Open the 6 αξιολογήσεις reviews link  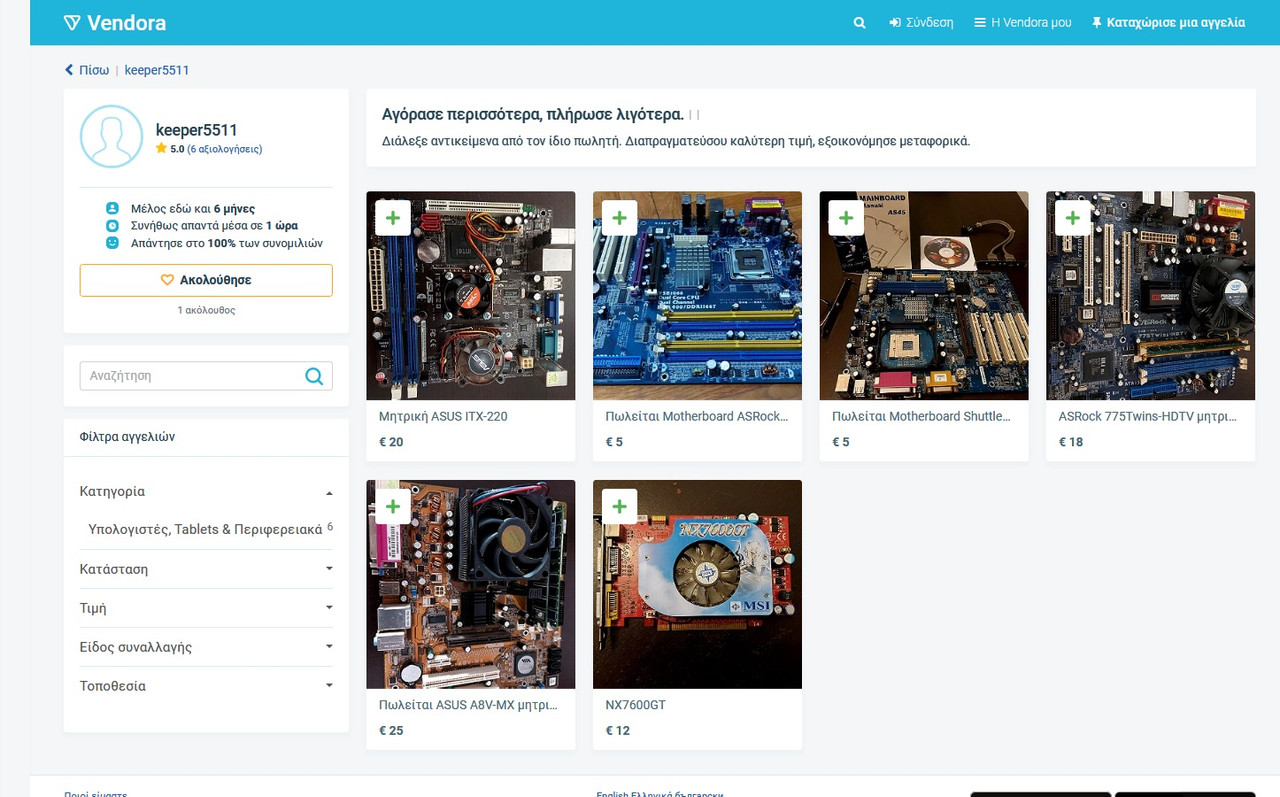(x=225, y=149)
